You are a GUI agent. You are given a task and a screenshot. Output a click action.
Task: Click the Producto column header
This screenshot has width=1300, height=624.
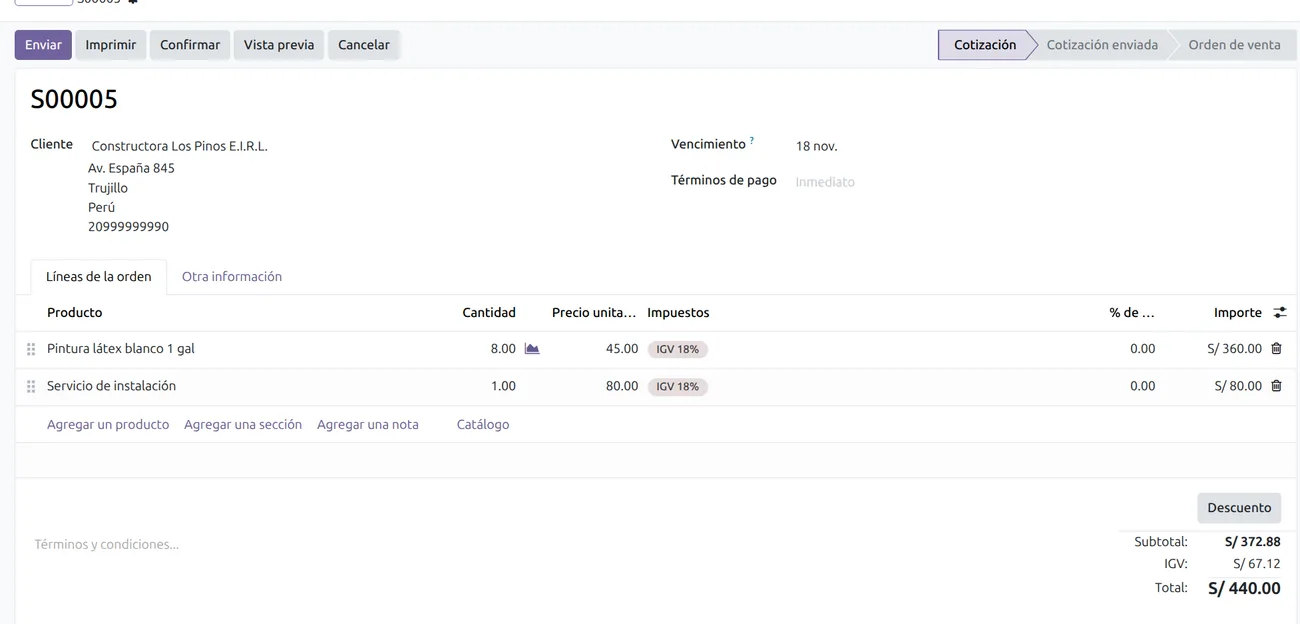(x=75, y=313)
